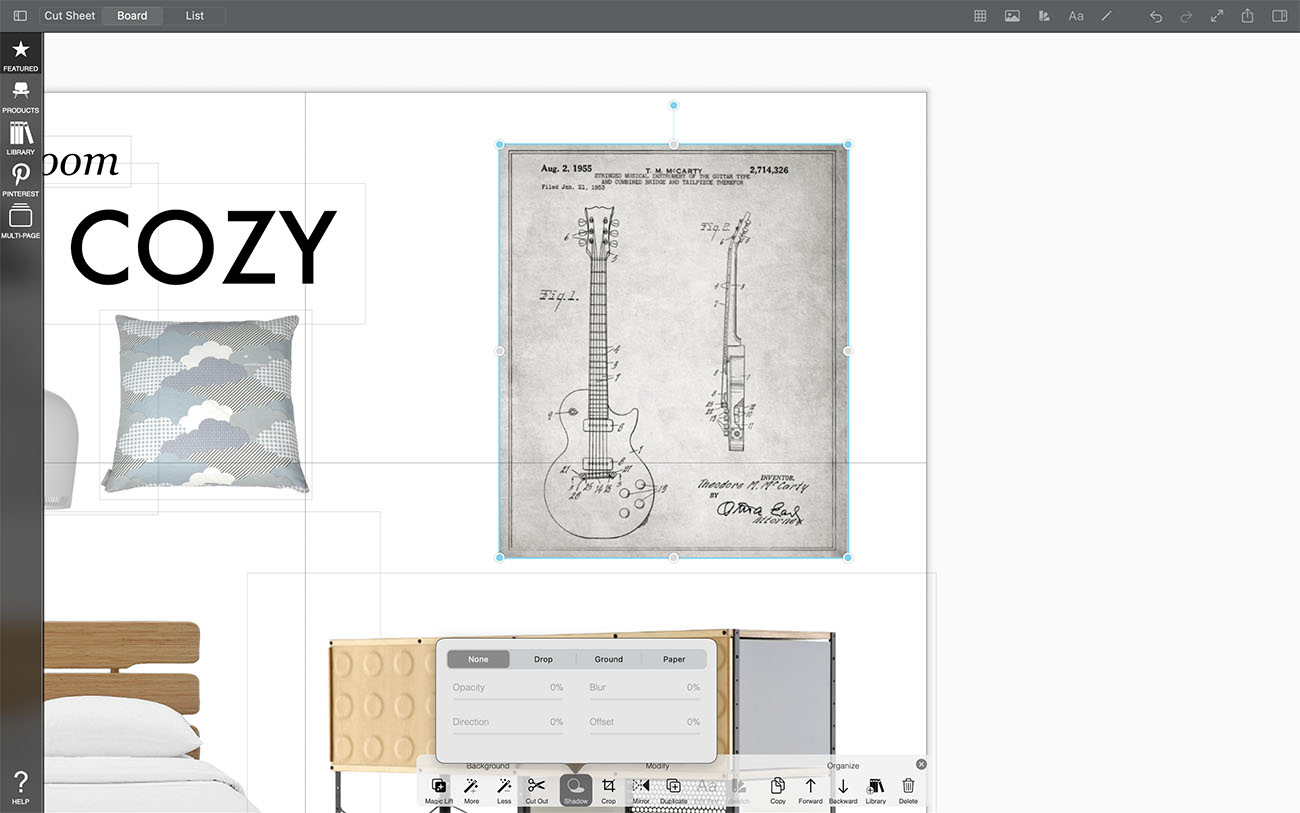The width and height of the screenshot is (1300, 813).
Task: Open the Featured star section in the sidebar
Action: pyautogui.click(x=20, y=55)
